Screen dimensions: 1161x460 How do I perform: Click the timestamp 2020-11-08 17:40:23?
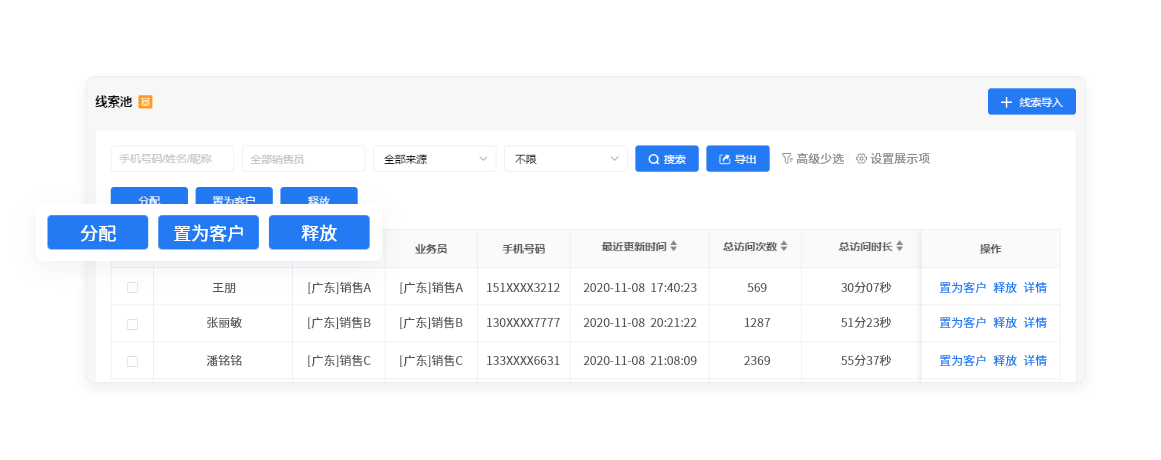[x=640, y=287]
